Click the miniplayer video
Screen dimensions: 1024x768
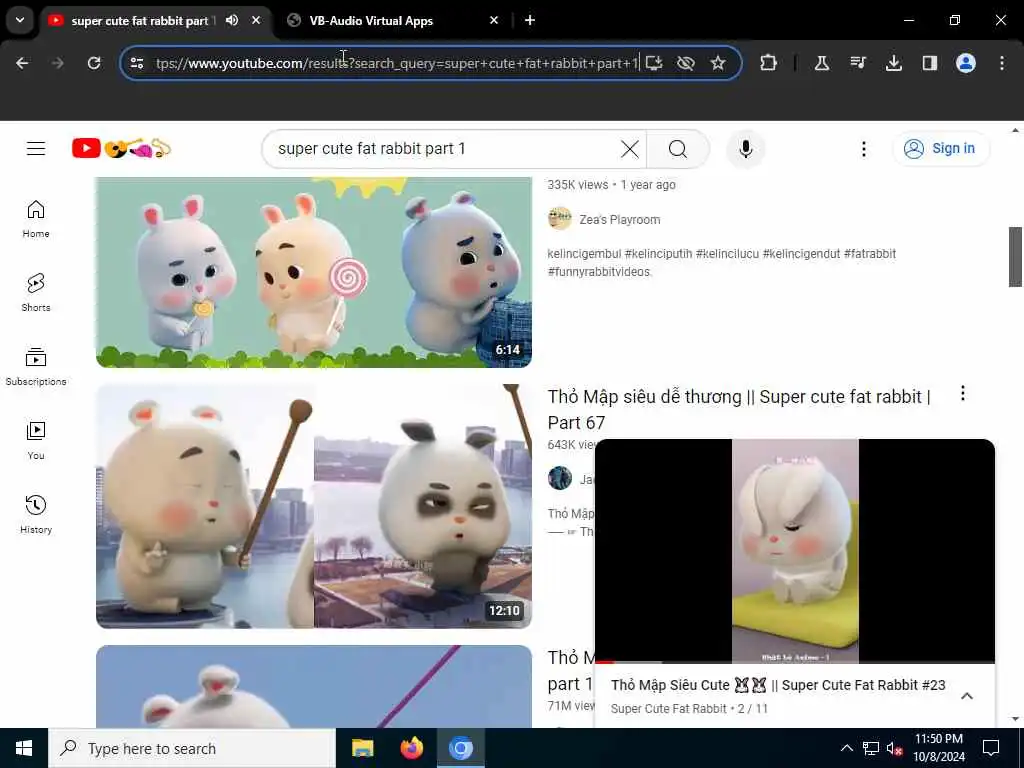[795, 551]
